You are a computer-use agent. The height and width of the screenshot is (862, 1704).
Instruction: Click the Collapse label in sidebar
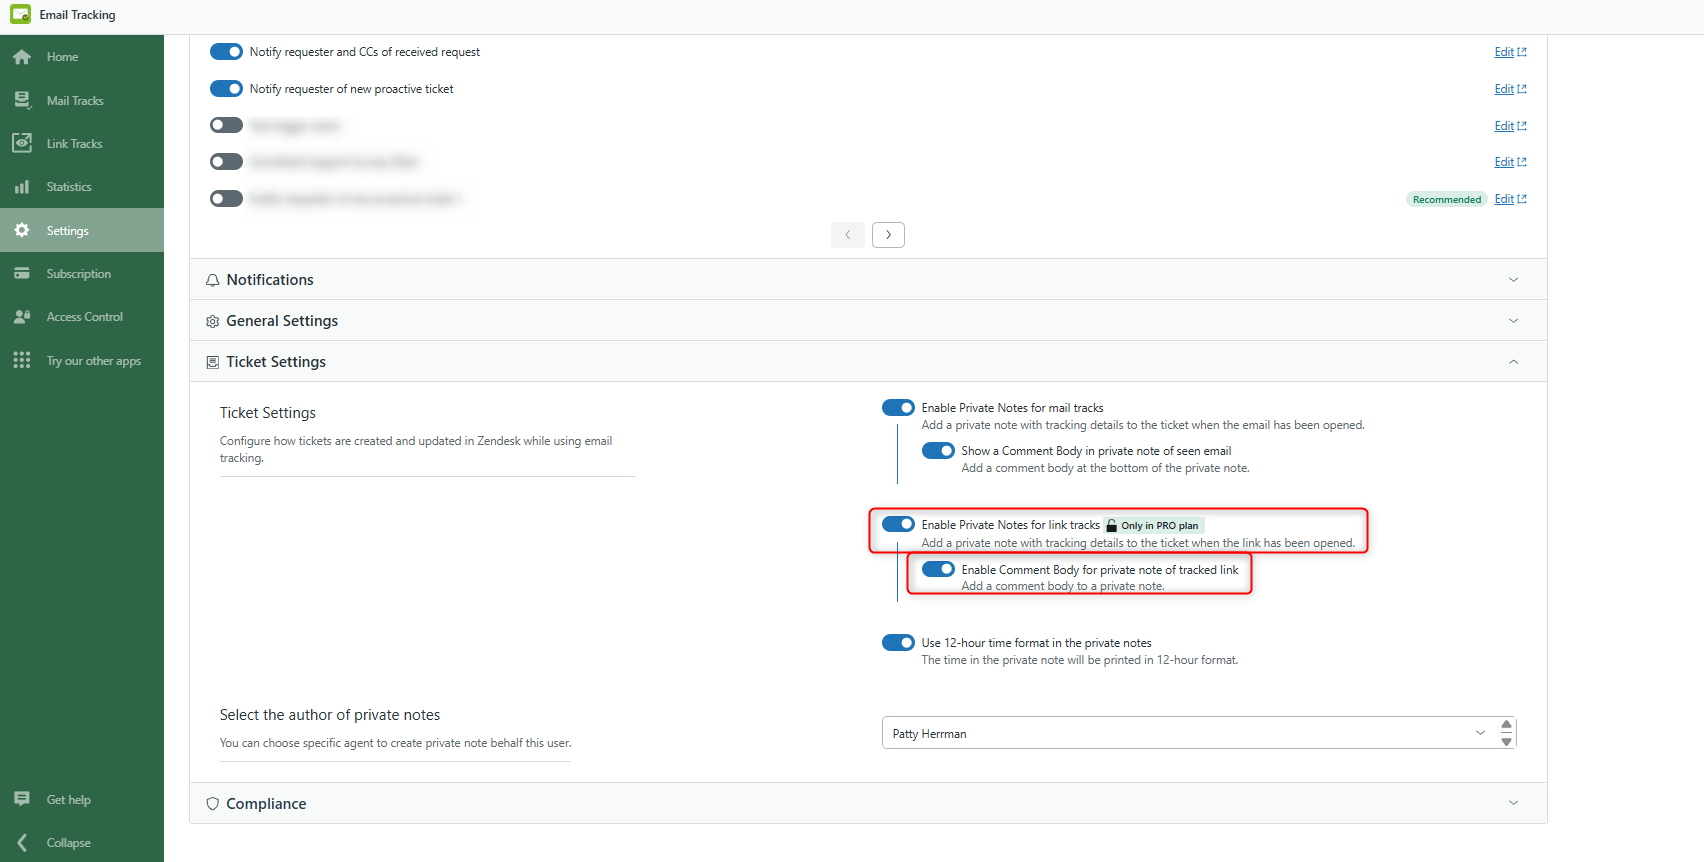(x=69, y=843)
